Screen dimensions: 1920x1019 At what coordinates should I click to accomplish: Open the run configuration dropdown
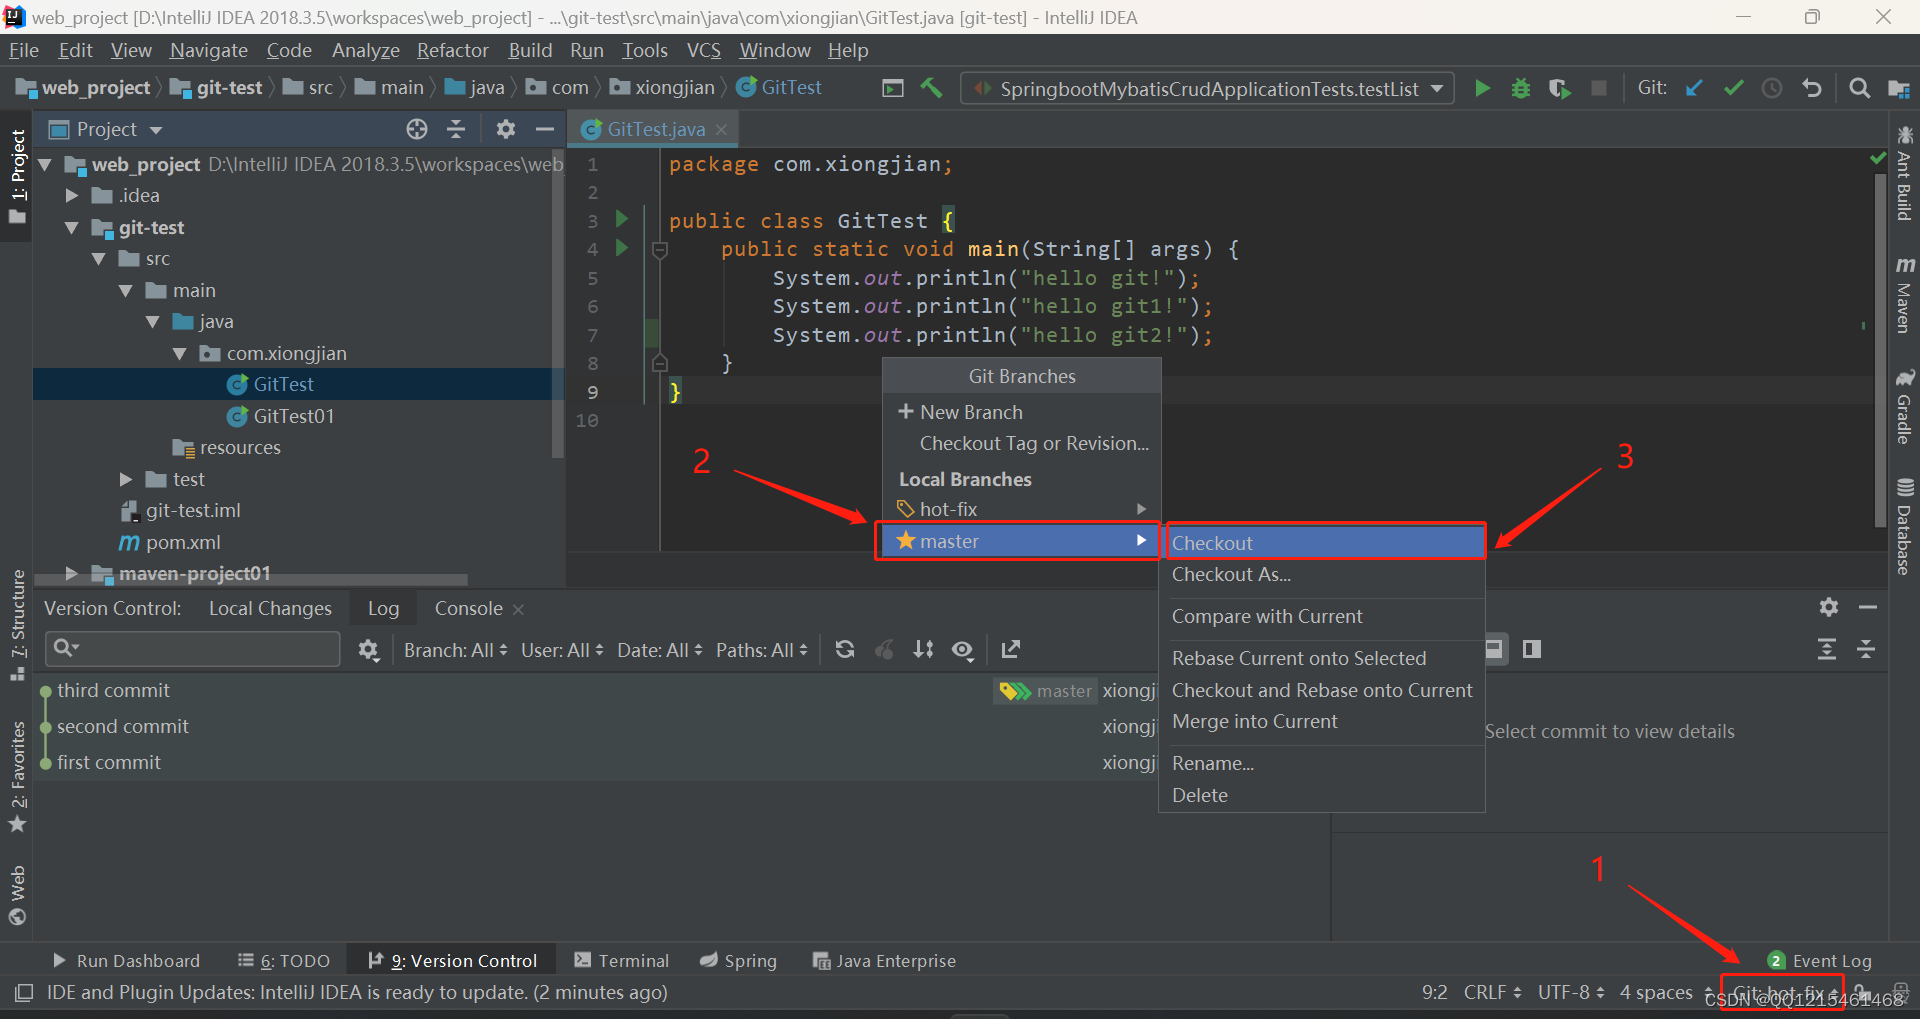[x=1208, y=88]
